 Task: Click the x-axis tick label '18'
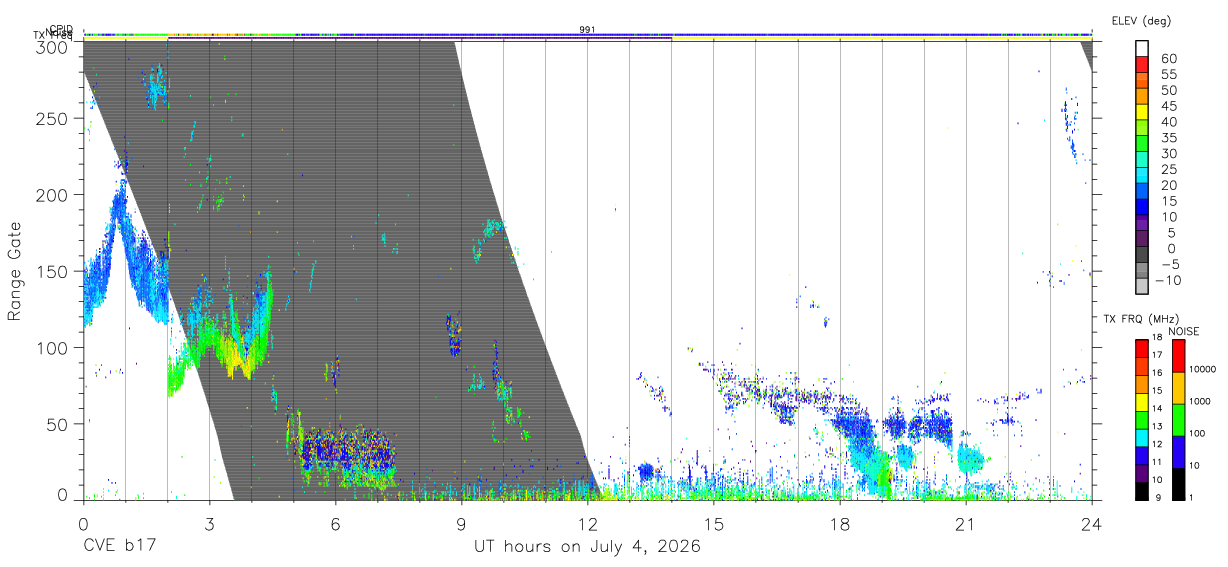[839, 523]
